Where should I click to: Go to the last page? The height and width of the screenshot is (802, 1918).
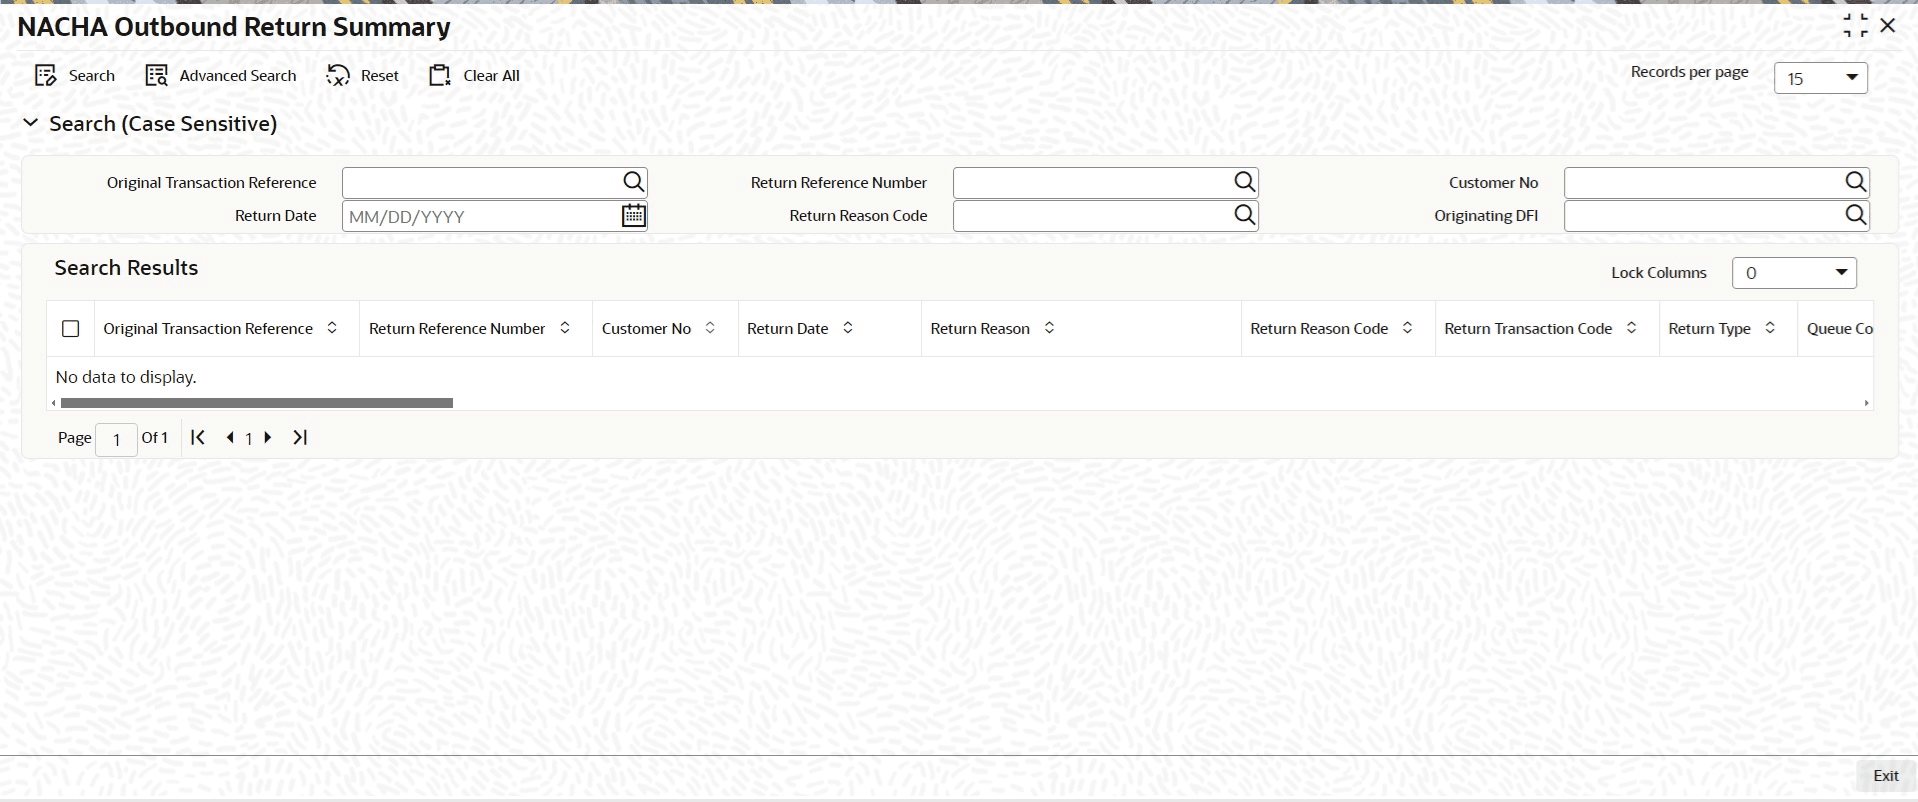[300, 437]
